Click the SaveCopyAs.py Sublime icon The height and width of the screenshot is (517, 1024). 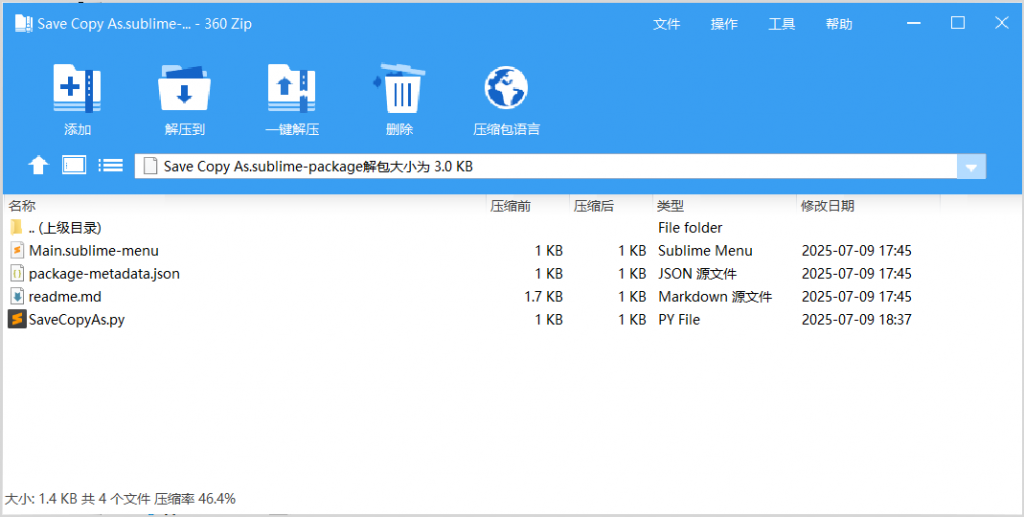coord(17,320)
